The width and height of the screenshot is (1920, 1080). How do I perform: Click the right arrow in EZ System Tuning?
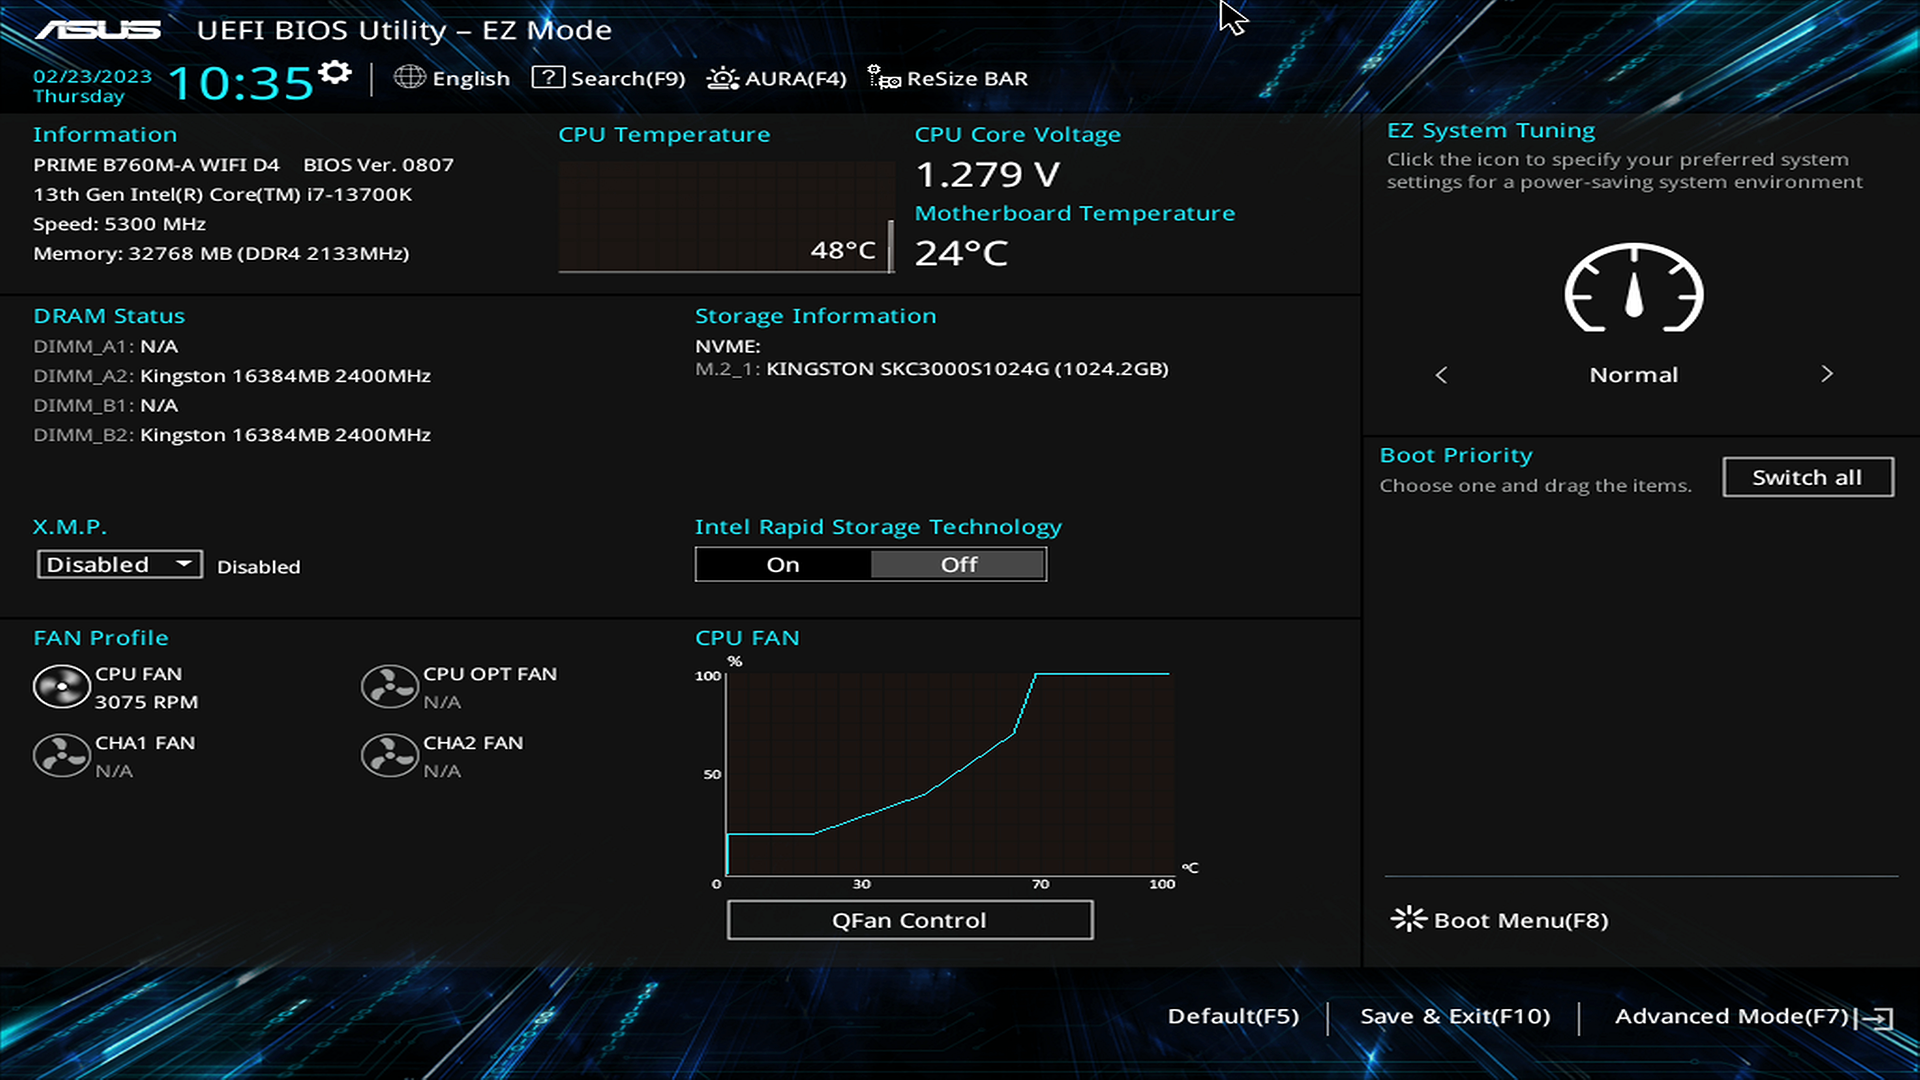tap(1826, 374)
